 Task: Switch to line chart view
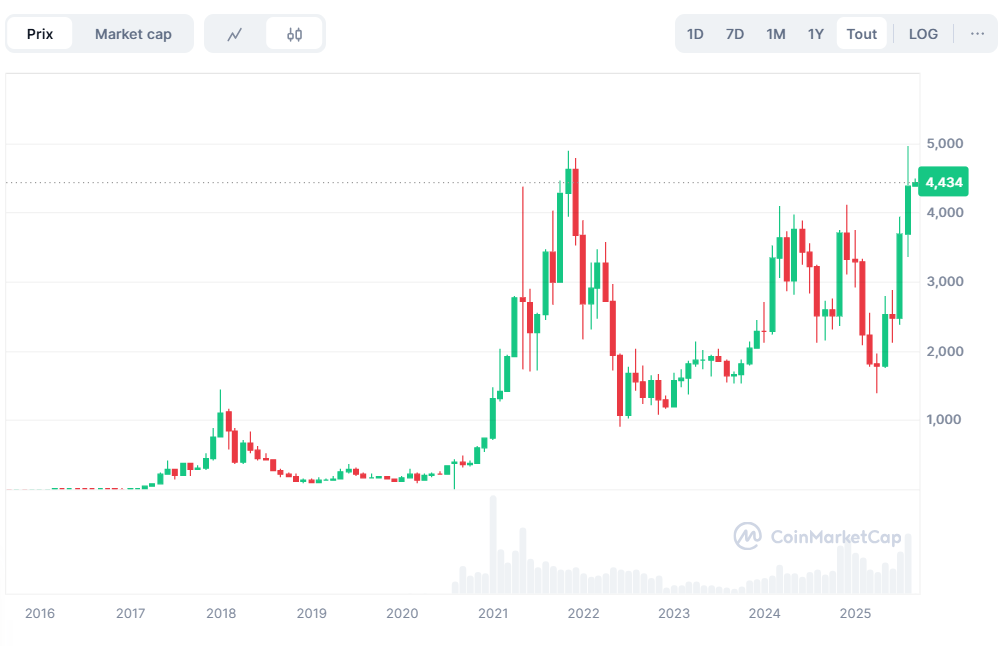(x=235, y=34)
